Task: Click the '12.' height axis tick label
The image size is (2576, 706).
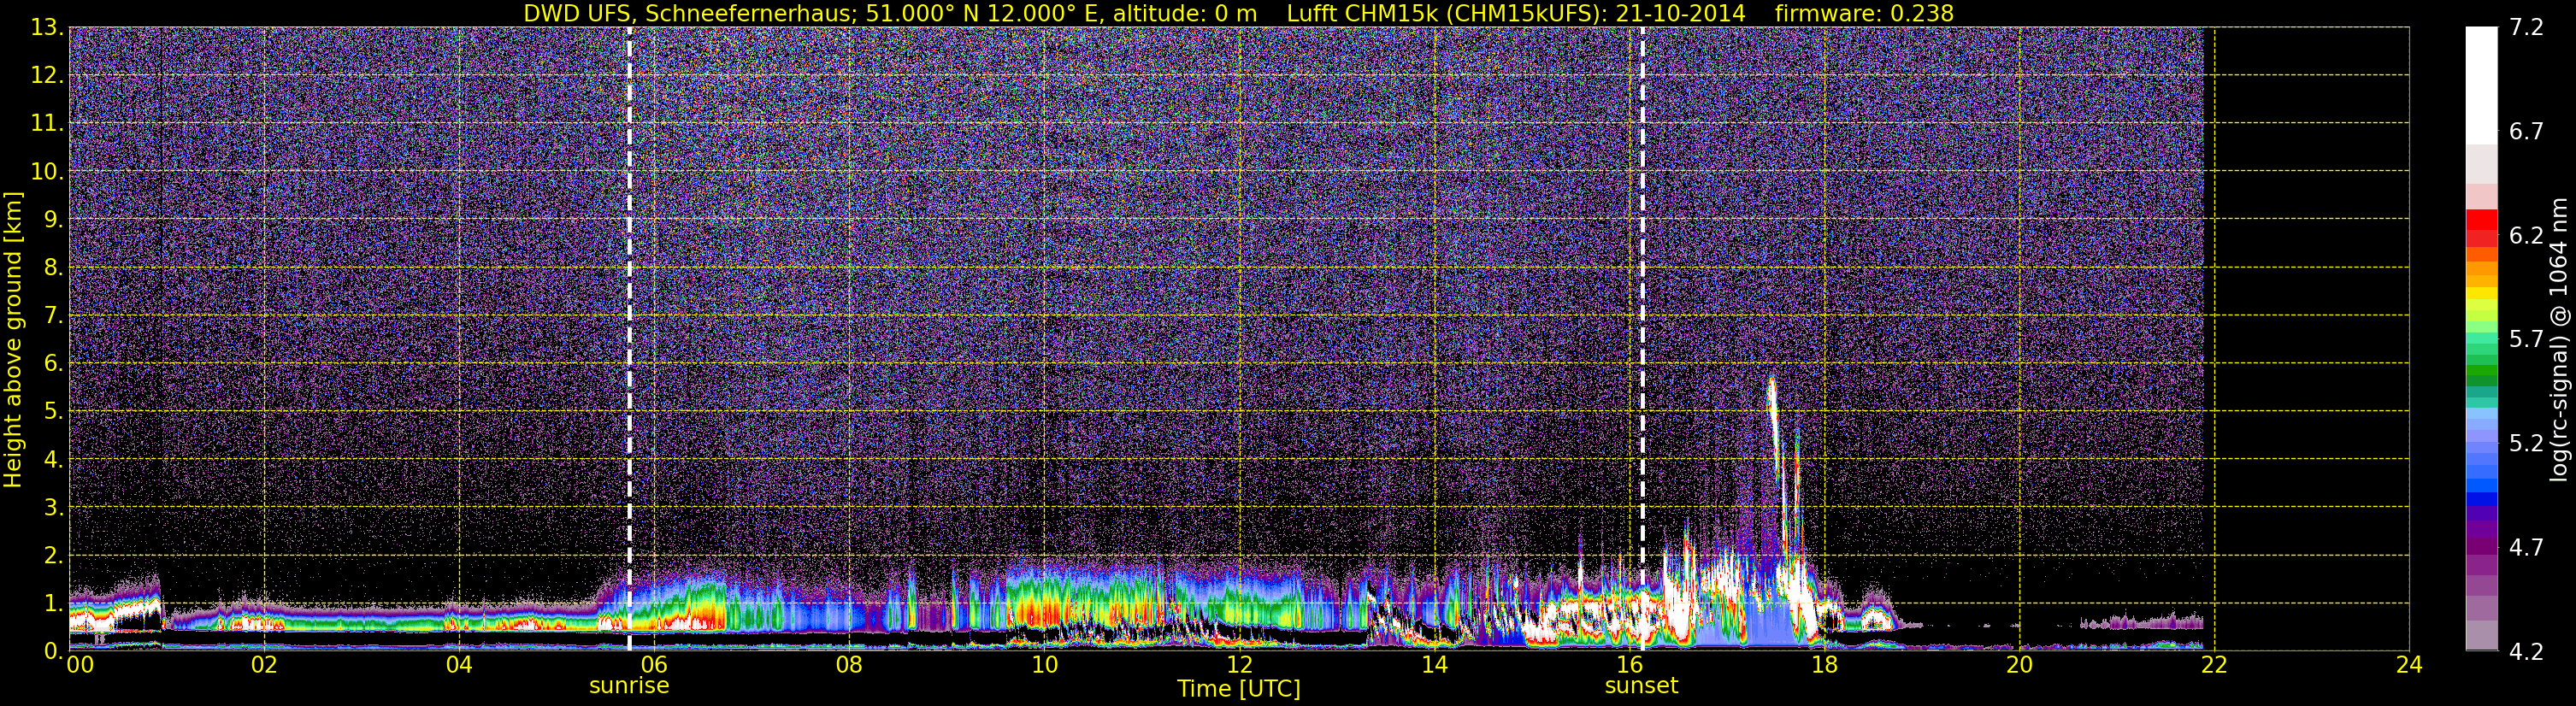Action: (46, 76)
